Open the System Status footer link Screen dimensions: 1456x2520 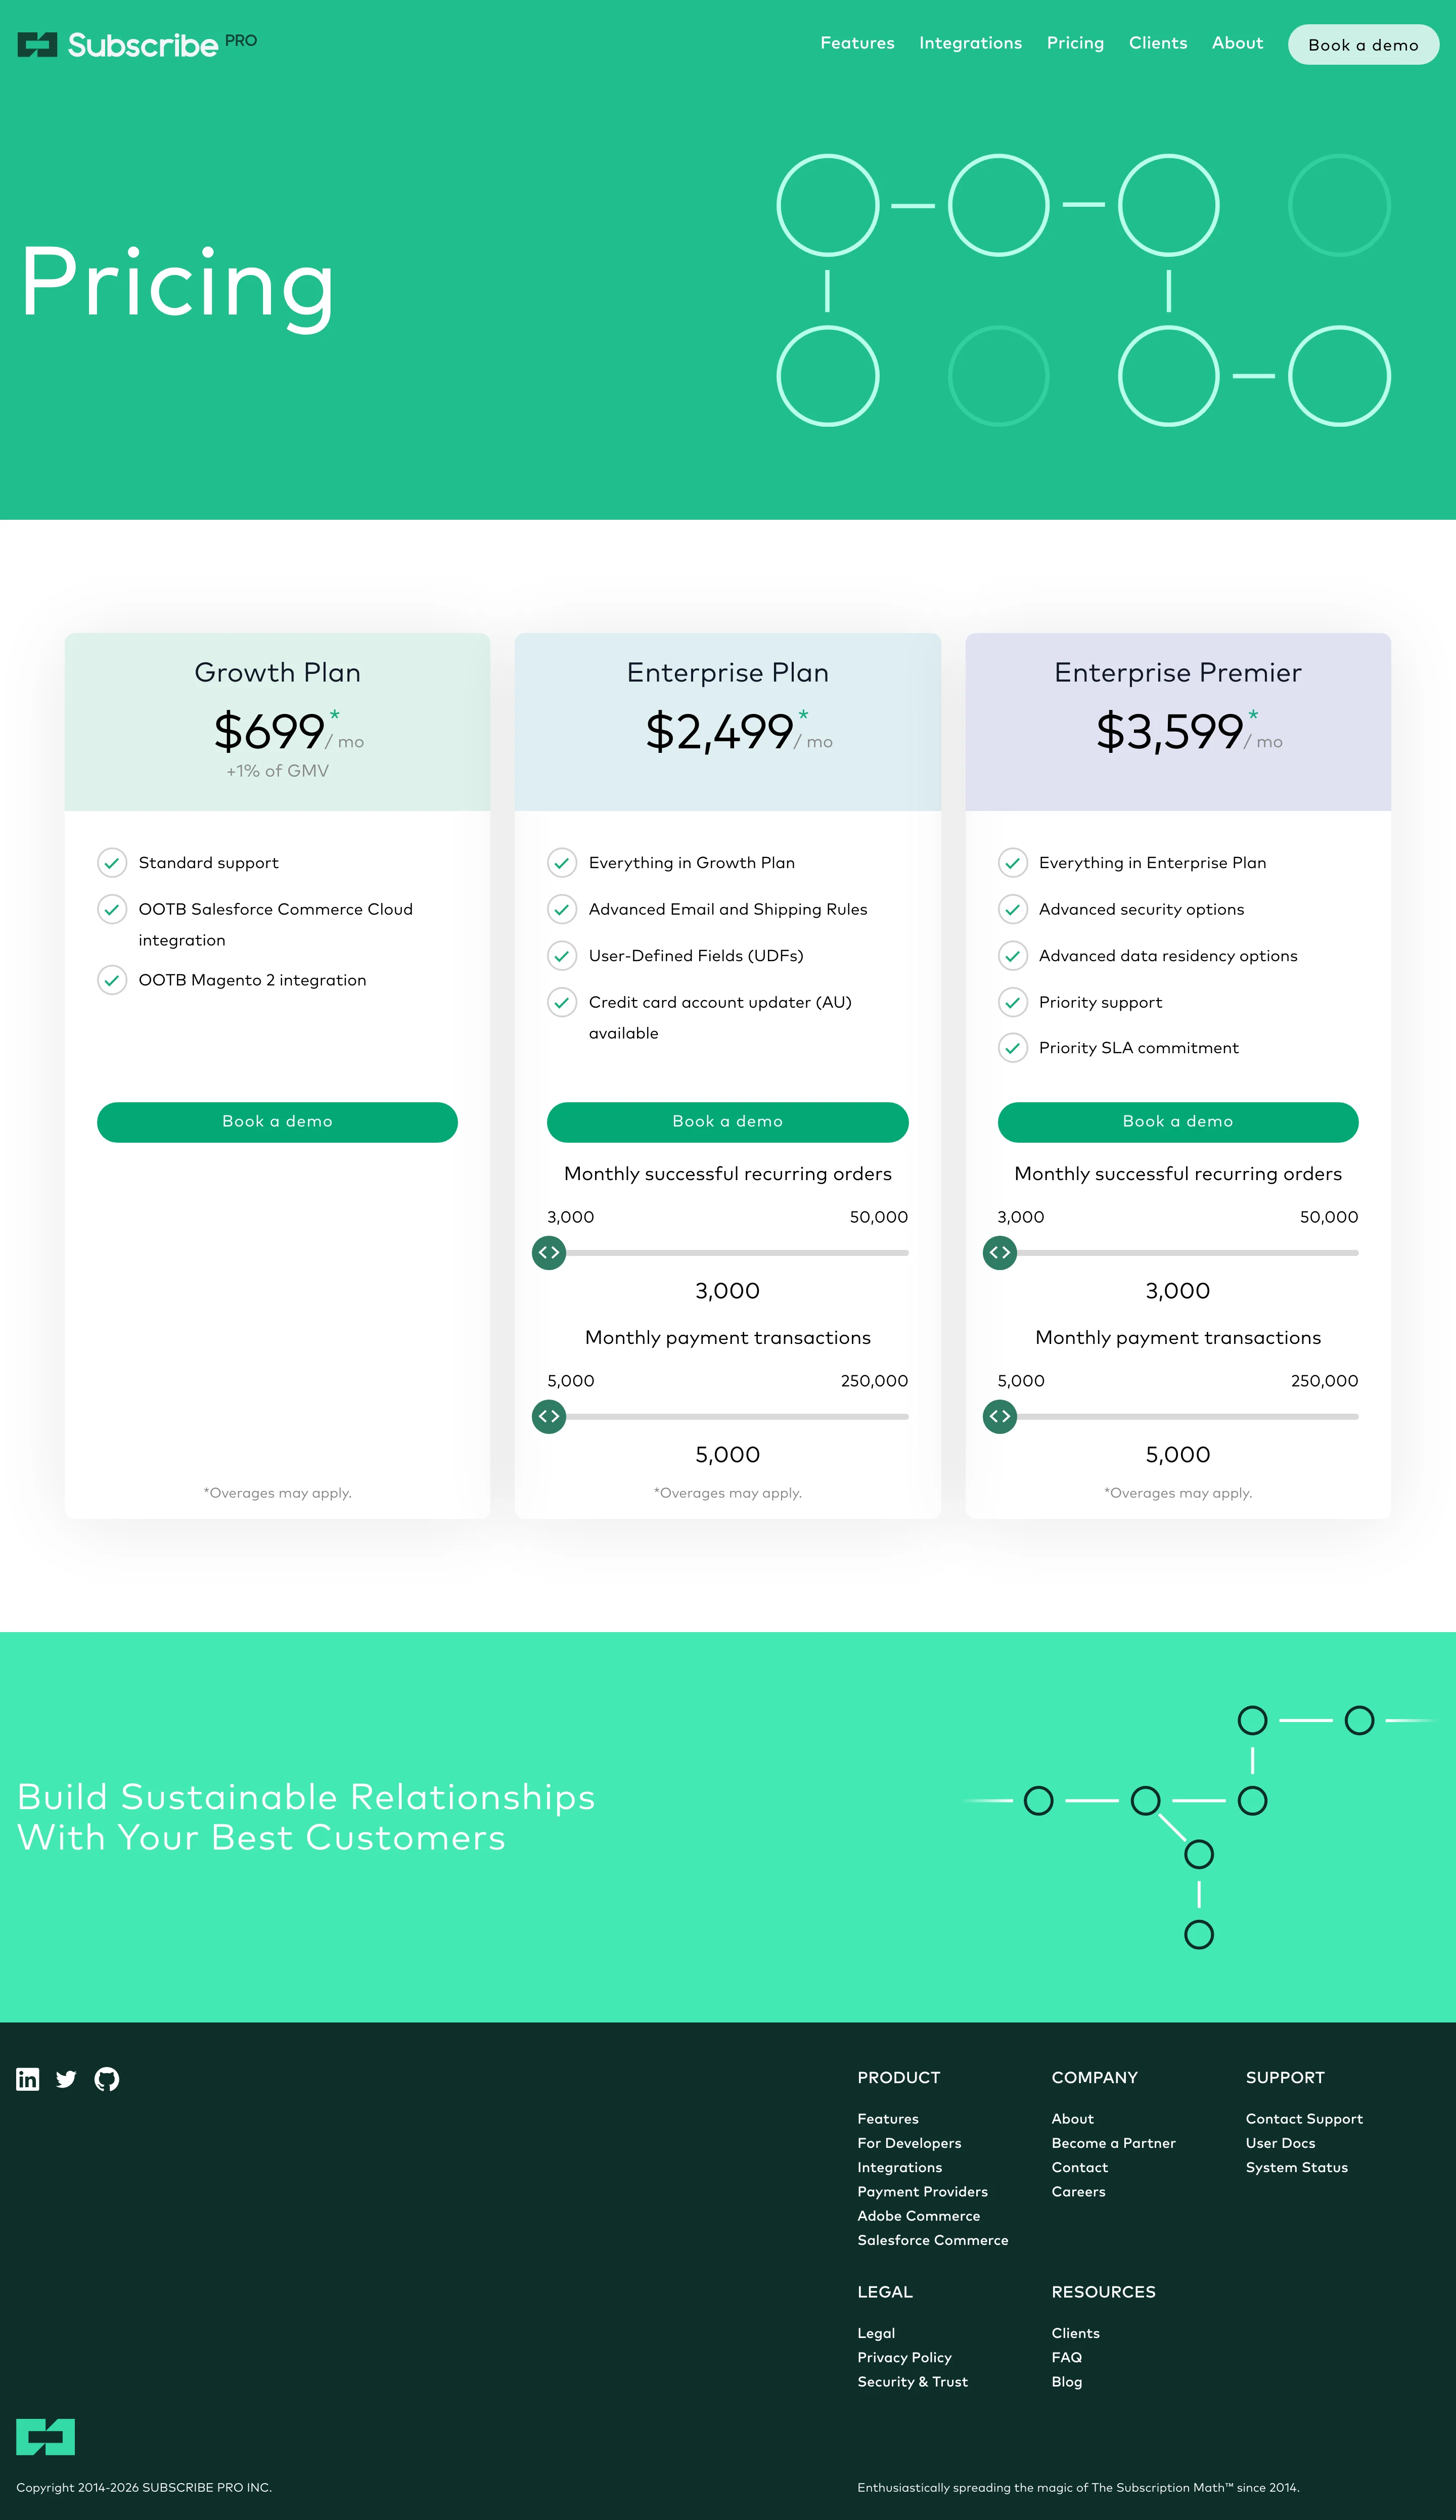tap(1296, 2167)
